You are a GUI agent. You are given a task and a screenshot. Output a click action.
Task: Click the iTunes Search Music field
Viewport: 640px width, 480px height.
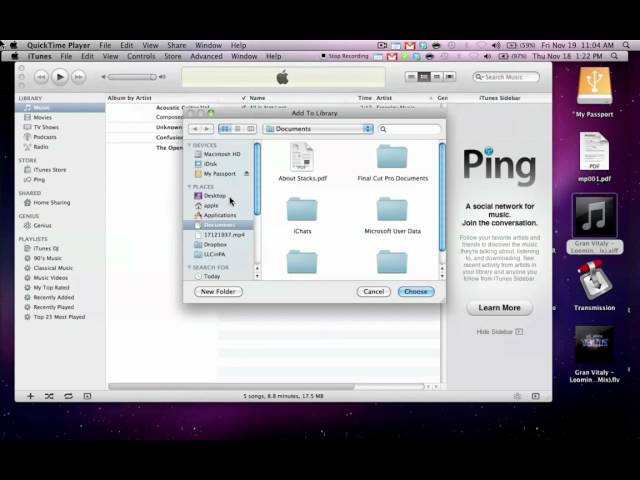coord(506,77)
